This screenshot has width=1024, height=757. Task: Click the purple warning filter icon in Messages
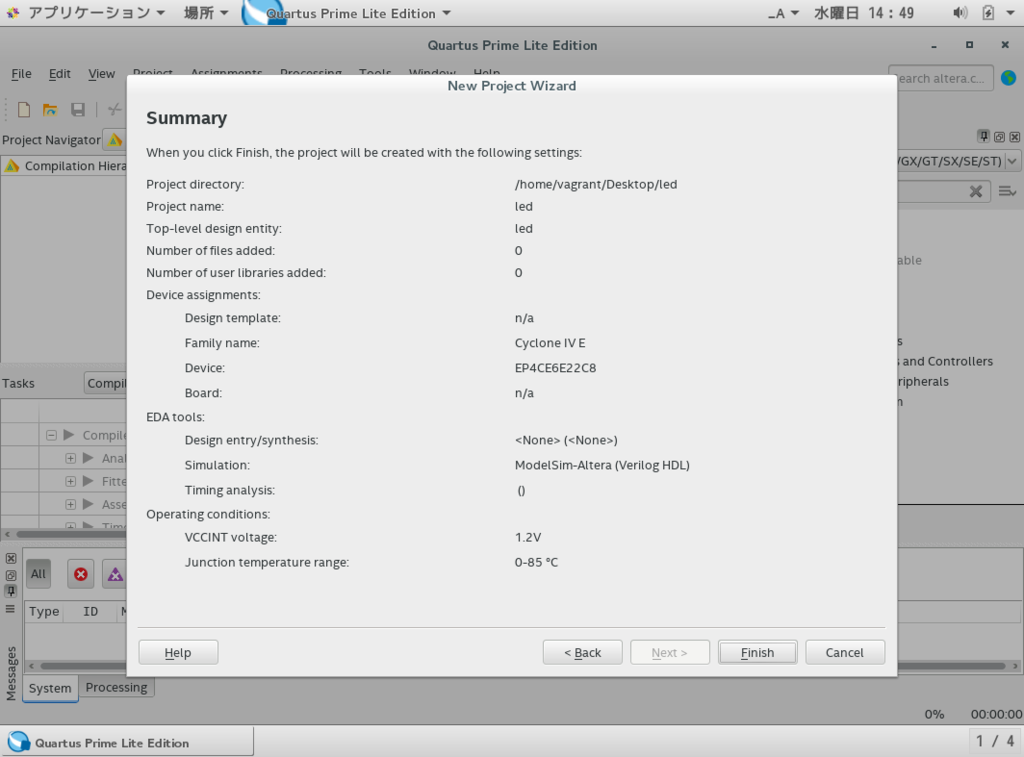[115, 574]
